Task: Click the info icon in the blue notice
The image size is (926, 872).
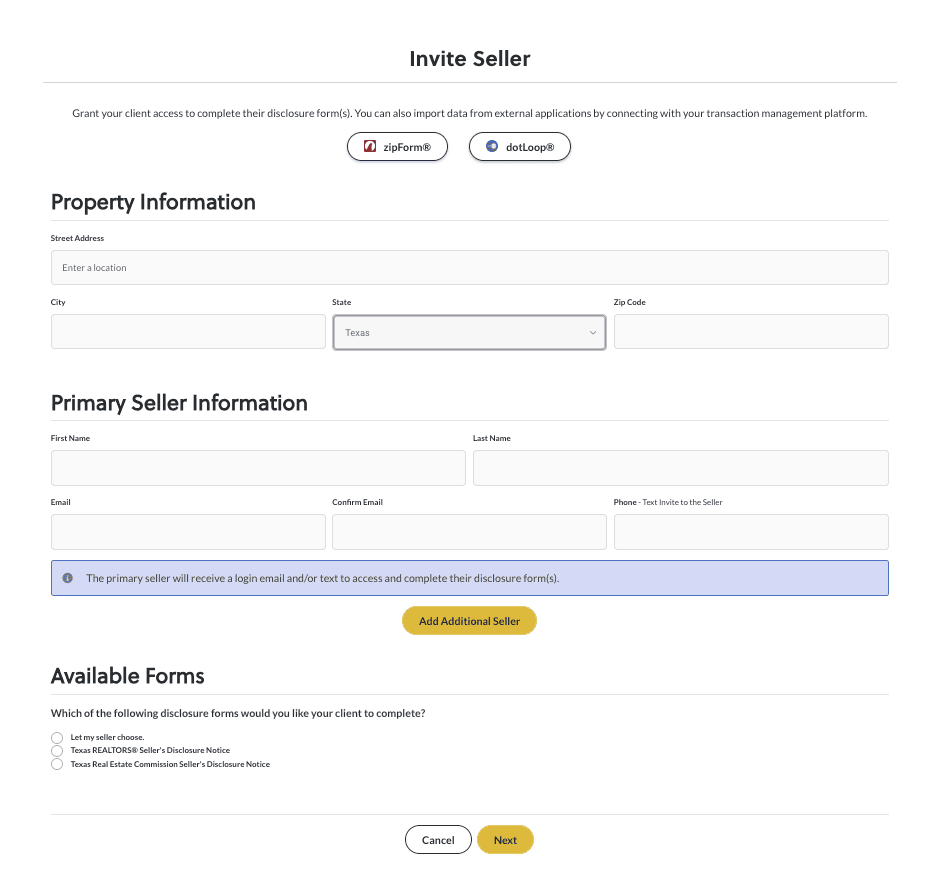Action: coord(68,578)
